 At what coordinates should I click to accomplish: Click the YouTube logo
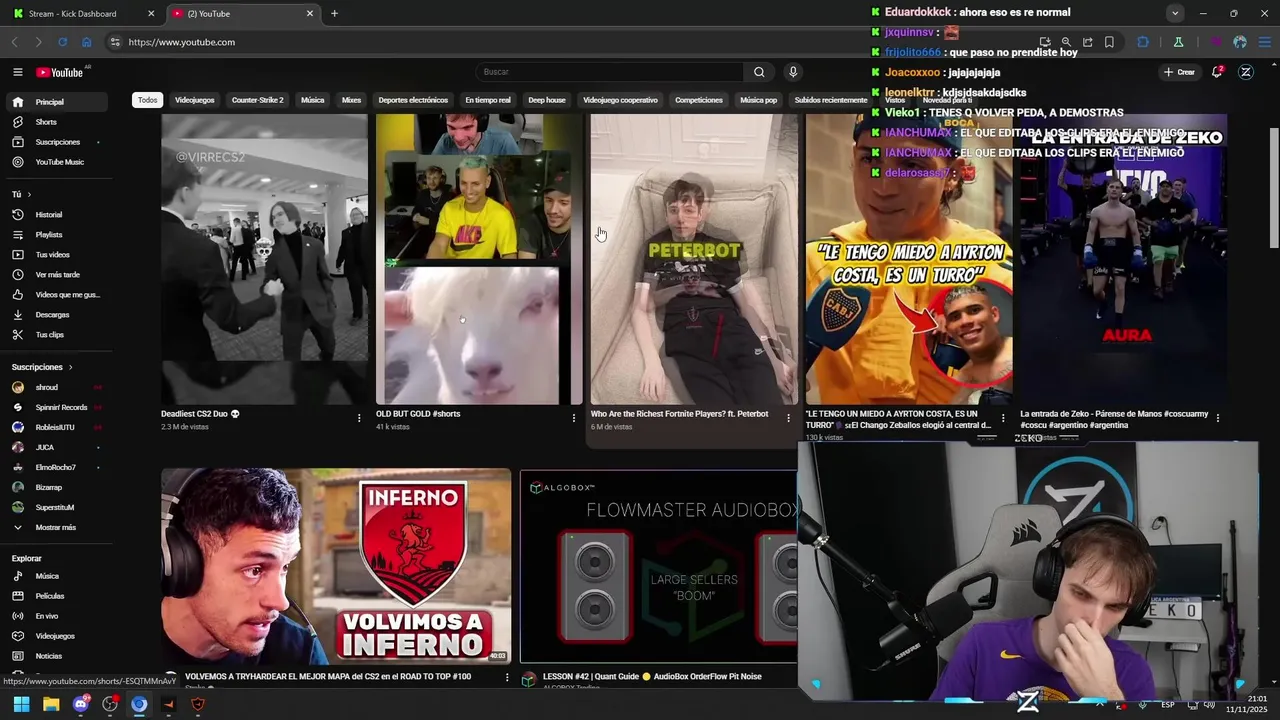pos(60,72)
